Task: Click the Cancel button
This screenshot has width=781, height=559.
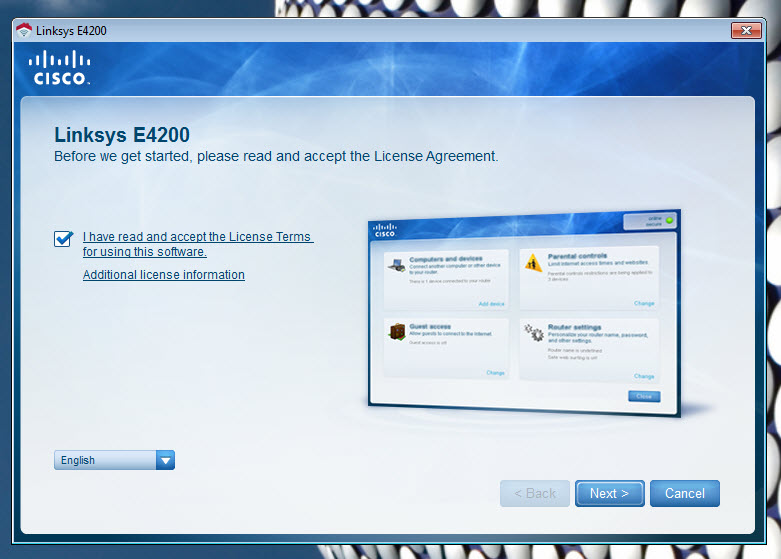Action: [x=685, y=493]
